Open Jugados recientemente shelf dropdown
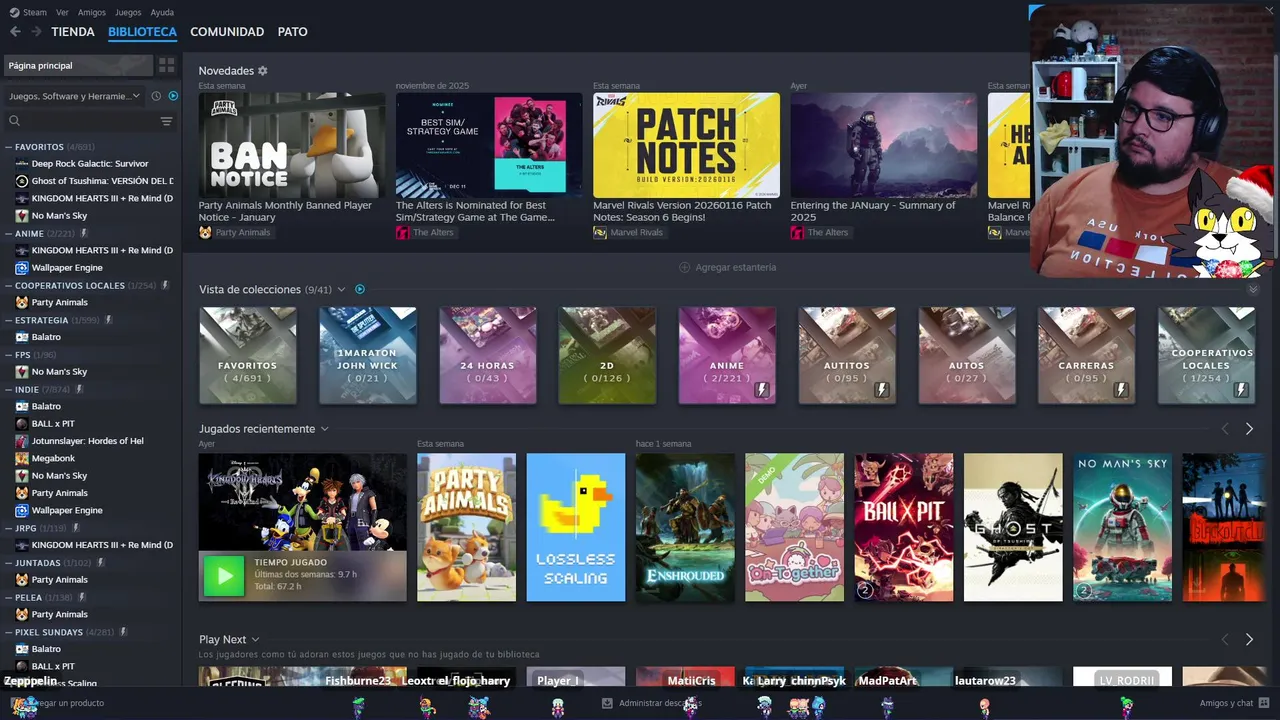This screenshot has height=720, width=1280. 324,429
